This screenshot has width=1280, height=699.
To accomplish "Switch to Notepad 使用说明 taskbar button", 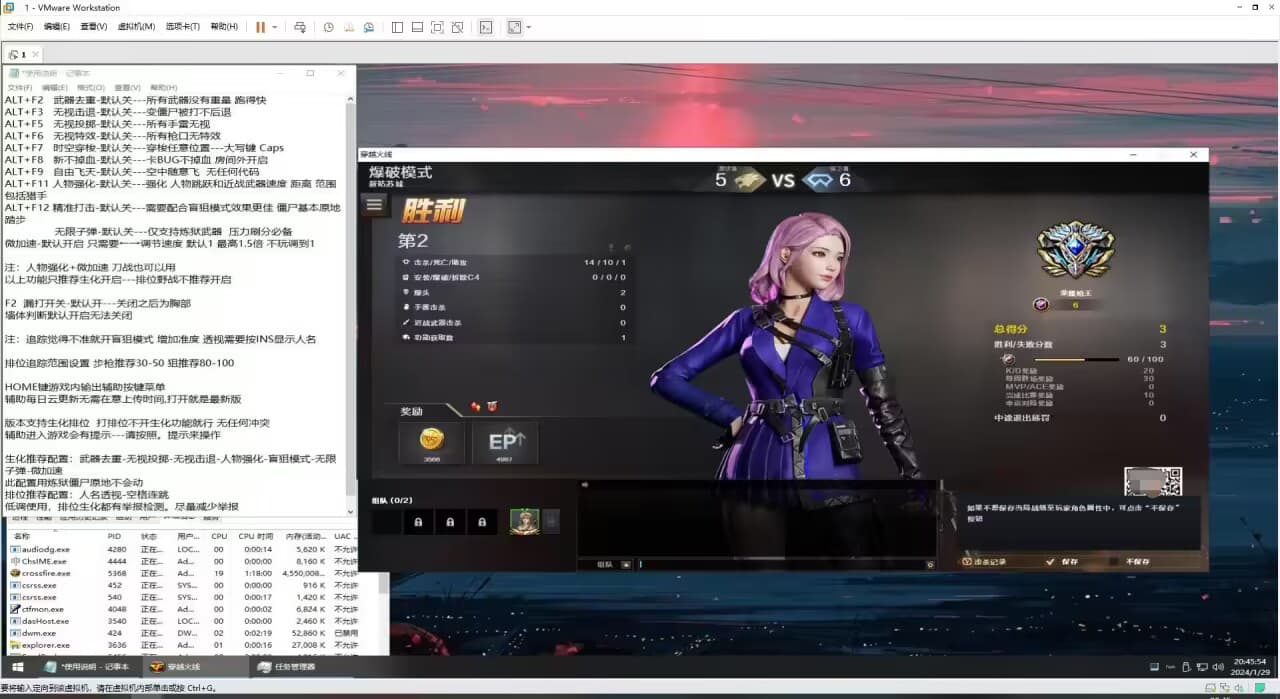I will (88, 667).
